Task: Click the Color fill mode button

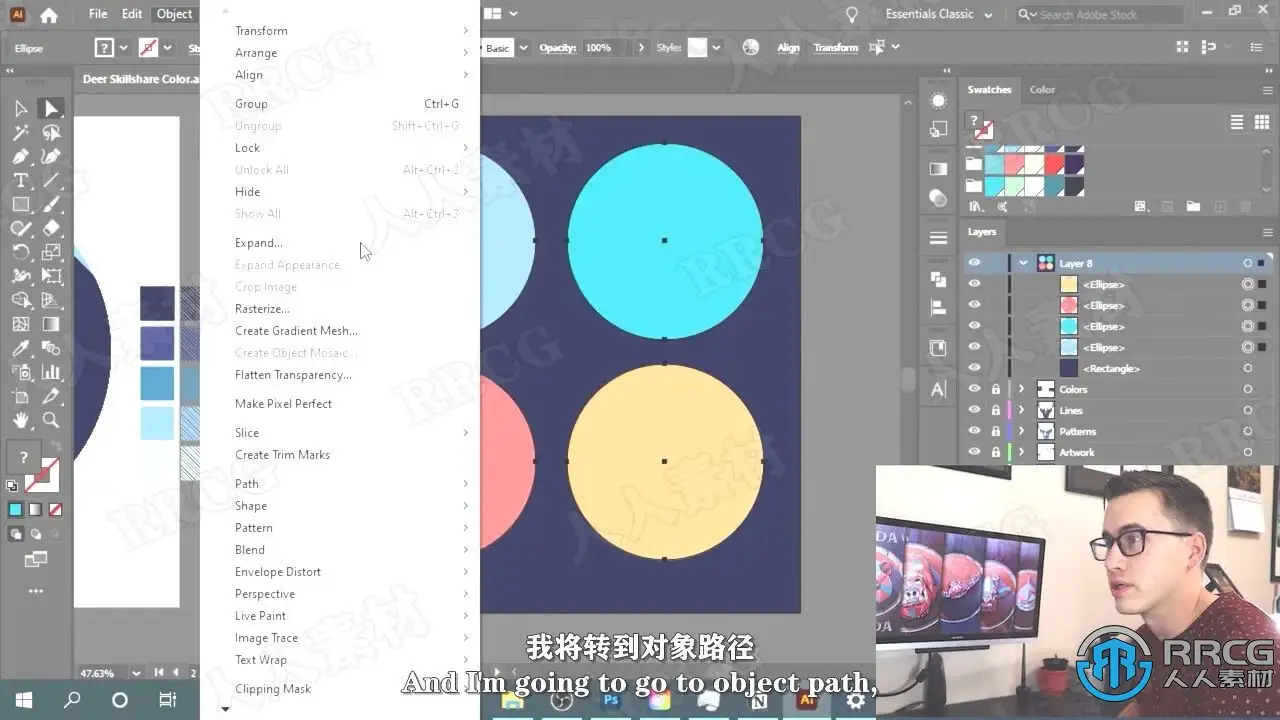Action: [x=15, y=509]
